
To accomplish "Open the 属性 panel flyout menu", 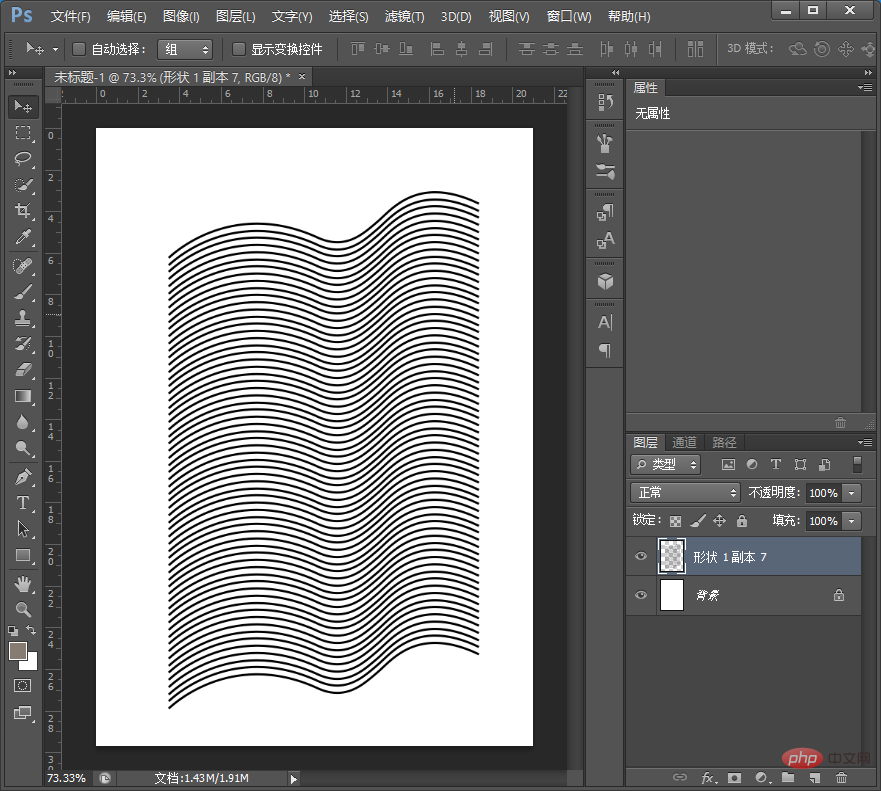I will (x=865, y=87).
